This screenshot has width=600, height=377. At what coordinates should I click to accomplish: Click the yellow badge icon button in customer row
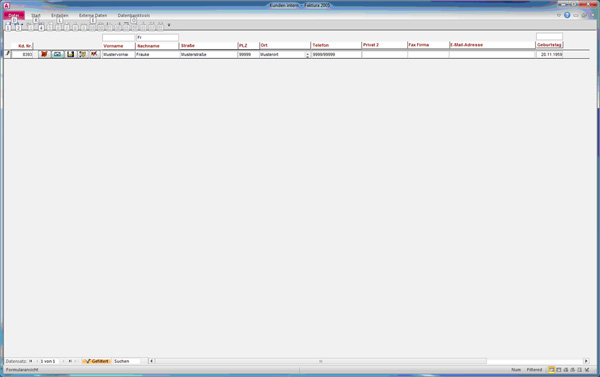click(82, 54)
